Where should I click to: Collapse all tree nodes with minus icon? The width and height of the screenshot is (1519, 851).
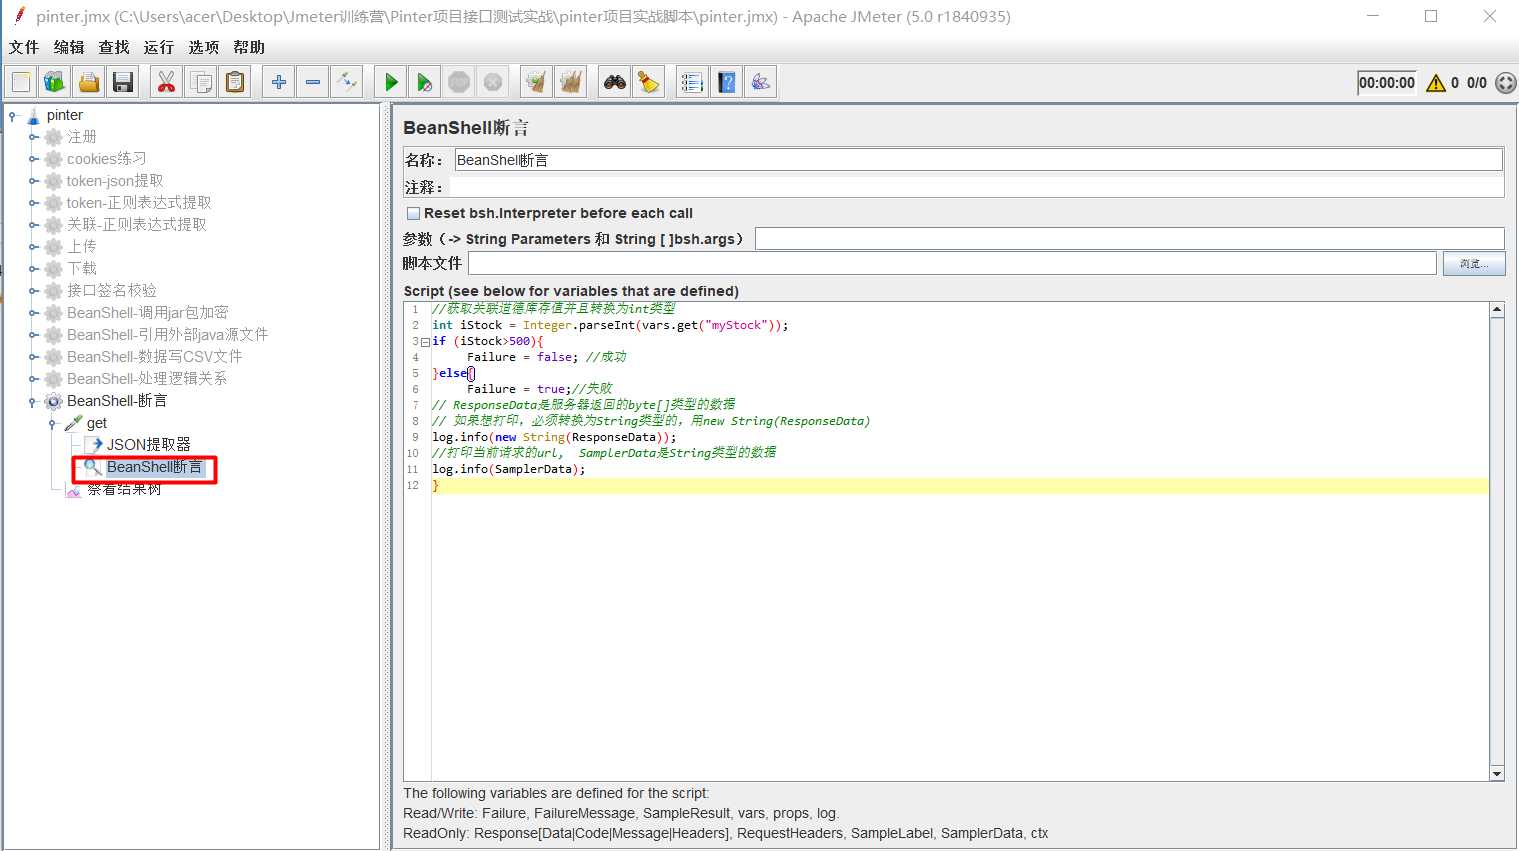point(313,82)
